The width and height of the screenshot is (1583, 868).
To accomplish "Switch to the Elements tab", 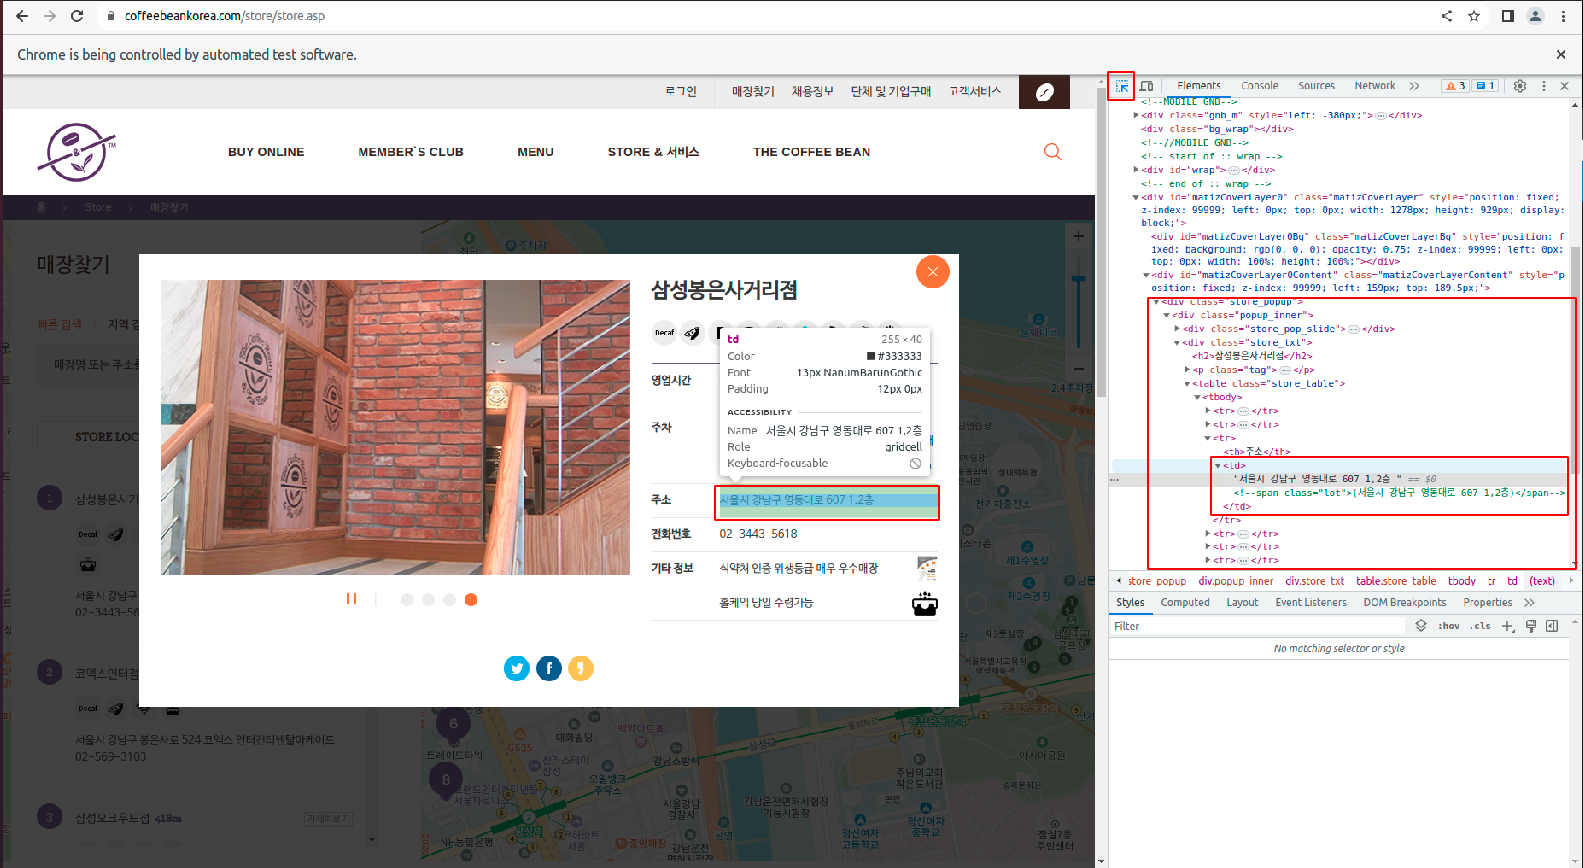I will (1199, 86).
